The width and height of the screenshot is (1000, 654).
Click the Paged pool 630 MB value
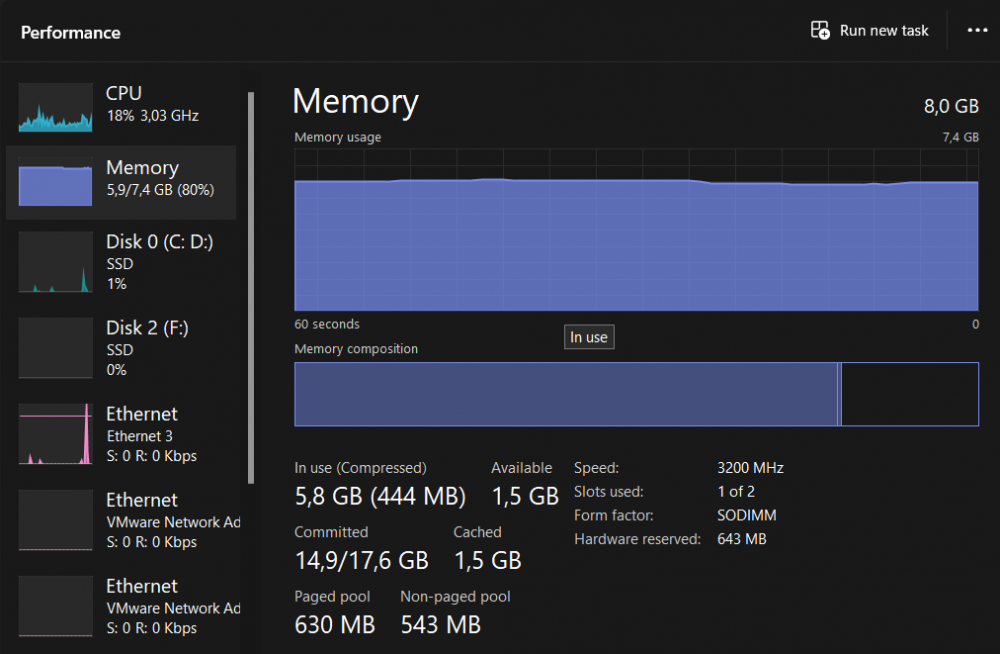coord(334,625)
